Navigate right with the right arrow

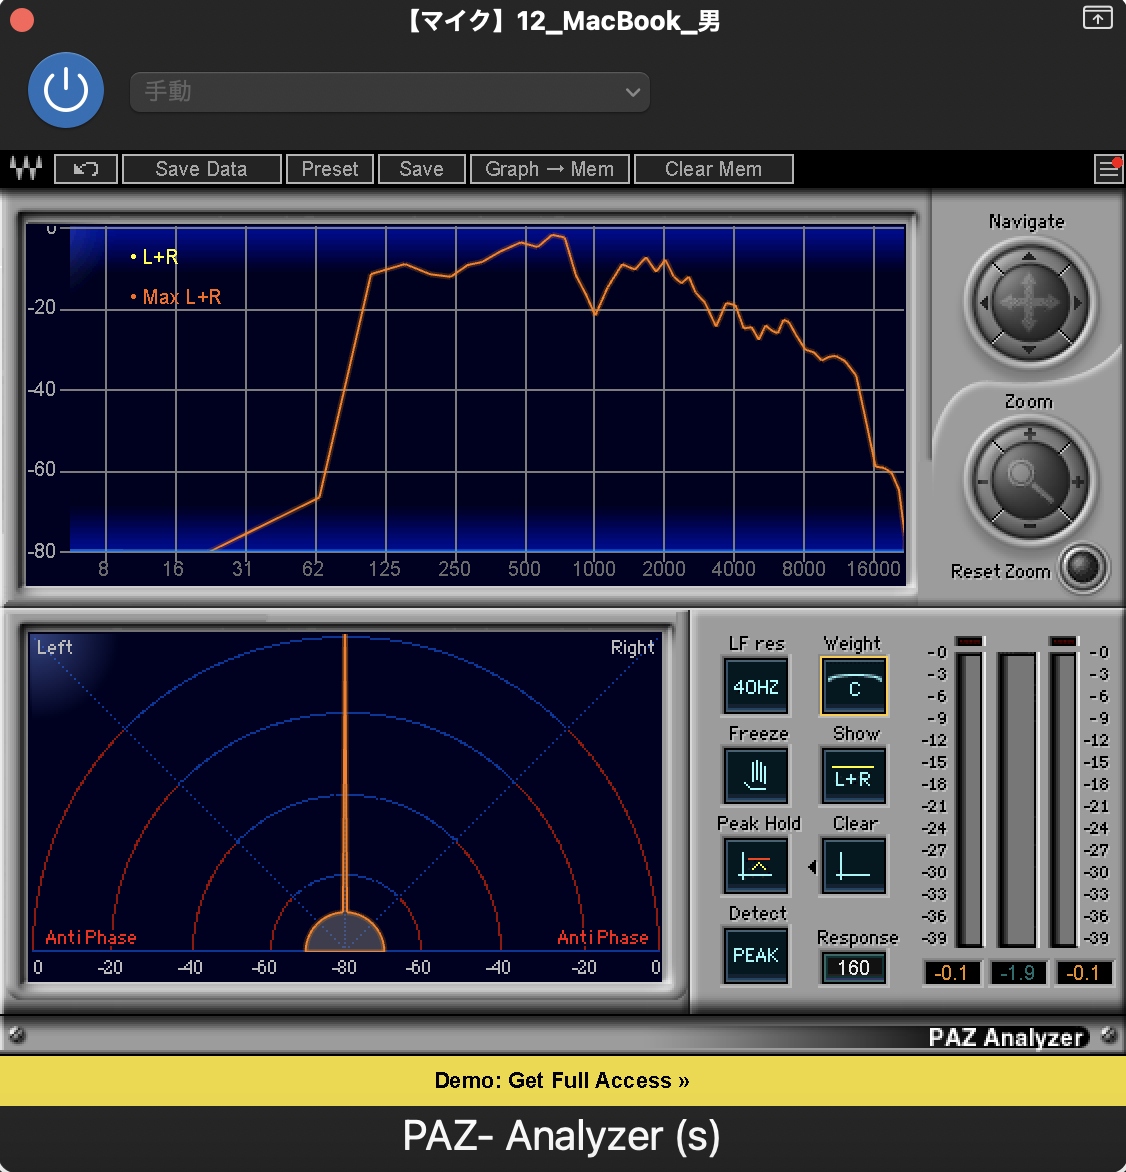coord(1077,303)
